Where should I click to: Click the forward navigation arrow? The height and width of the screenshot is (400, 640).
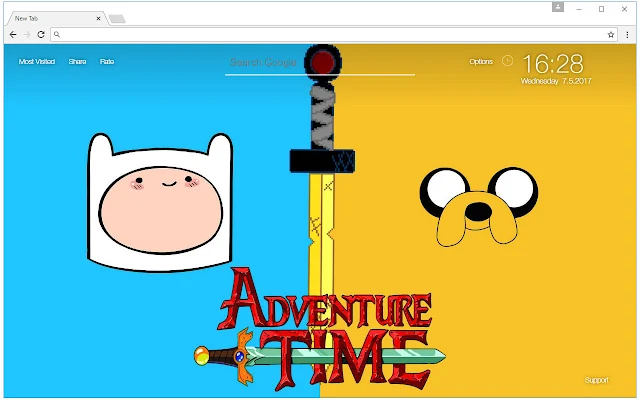27,35
